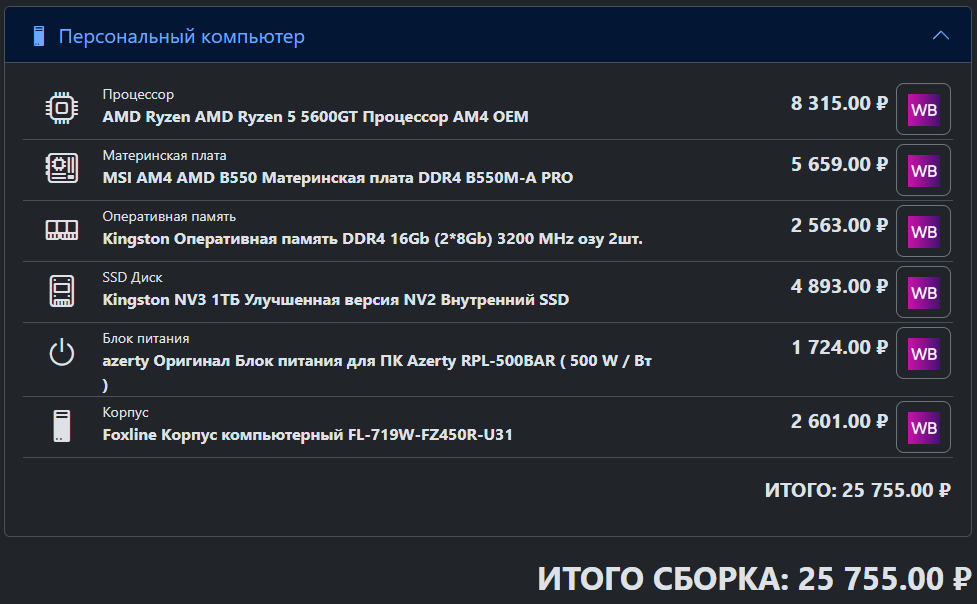Screen dimensions: 977x604
Task: Click the power supply icon
Action: (62, 352)
